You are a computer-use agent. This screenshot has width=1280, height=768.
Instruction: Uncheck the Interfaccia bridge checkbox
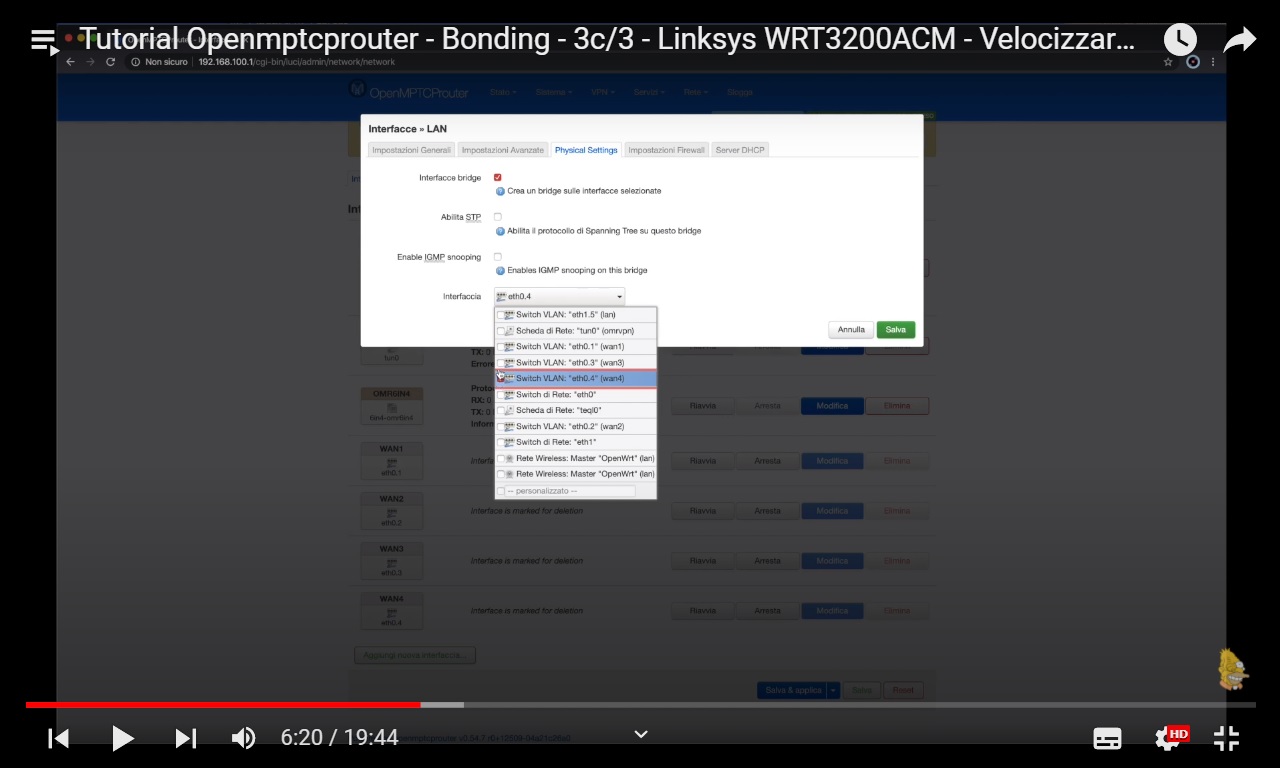tap(497, 177)
